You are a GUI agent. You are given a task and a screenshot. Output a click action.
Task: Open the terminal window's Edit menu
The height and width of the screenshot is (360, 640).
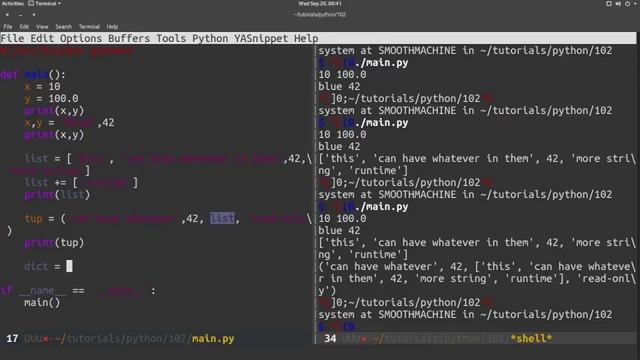pos(24,27)
